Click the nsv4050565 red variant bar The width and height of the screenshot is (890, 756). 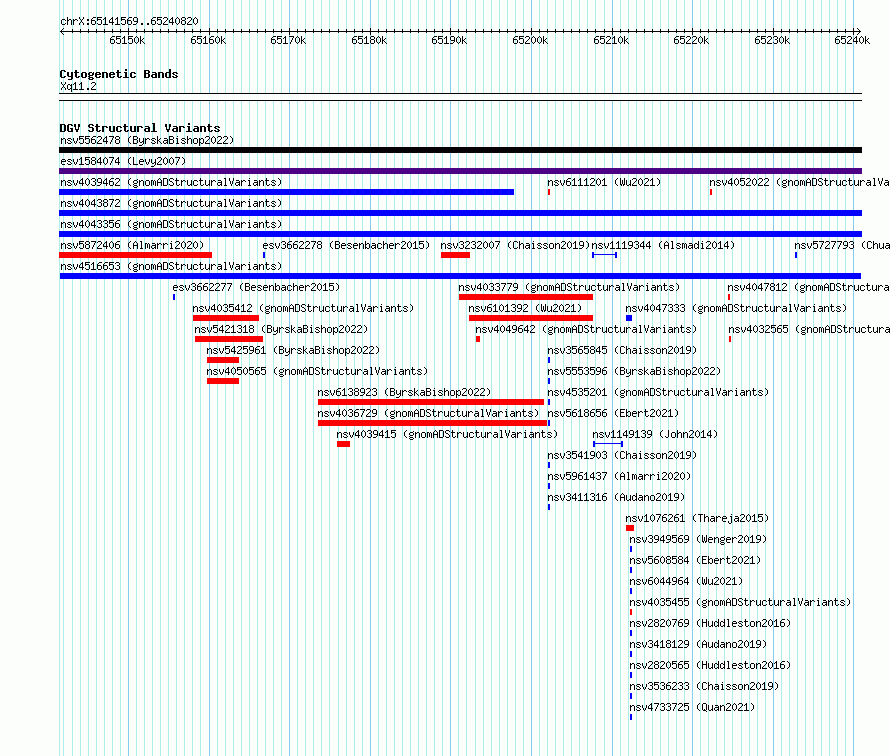click(223, 381)
